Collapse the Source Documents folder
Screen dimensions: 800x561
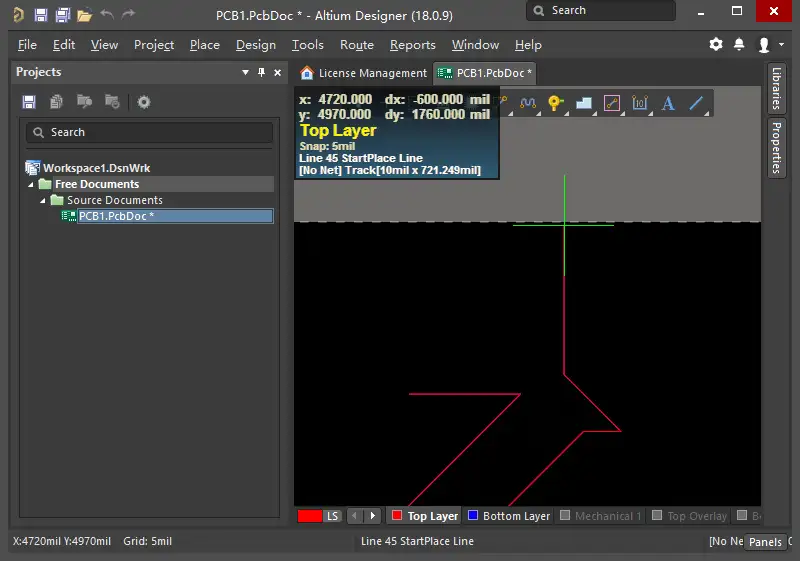click(x=43, y=201)
